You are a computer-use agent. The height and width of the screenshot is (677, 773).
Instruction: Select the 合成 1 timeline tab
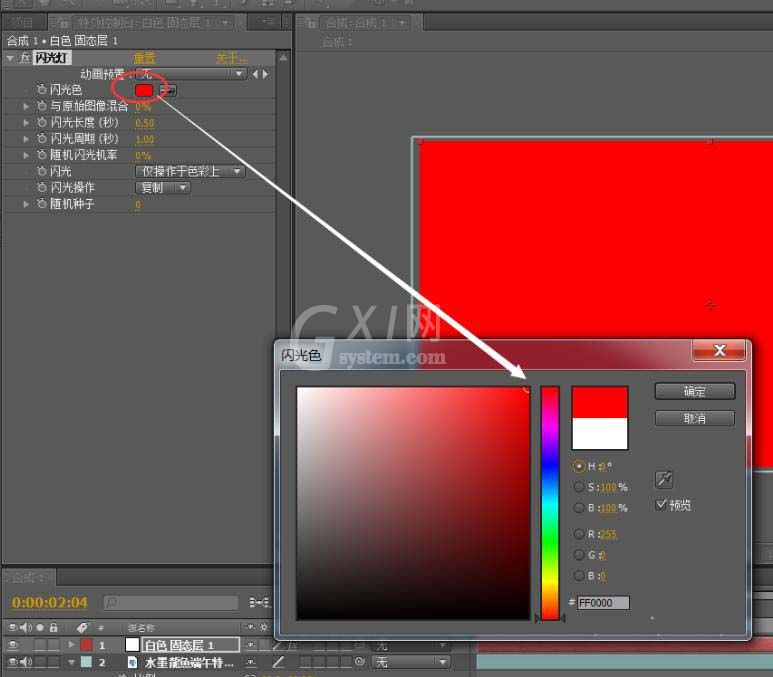click(x=30, y=577)
